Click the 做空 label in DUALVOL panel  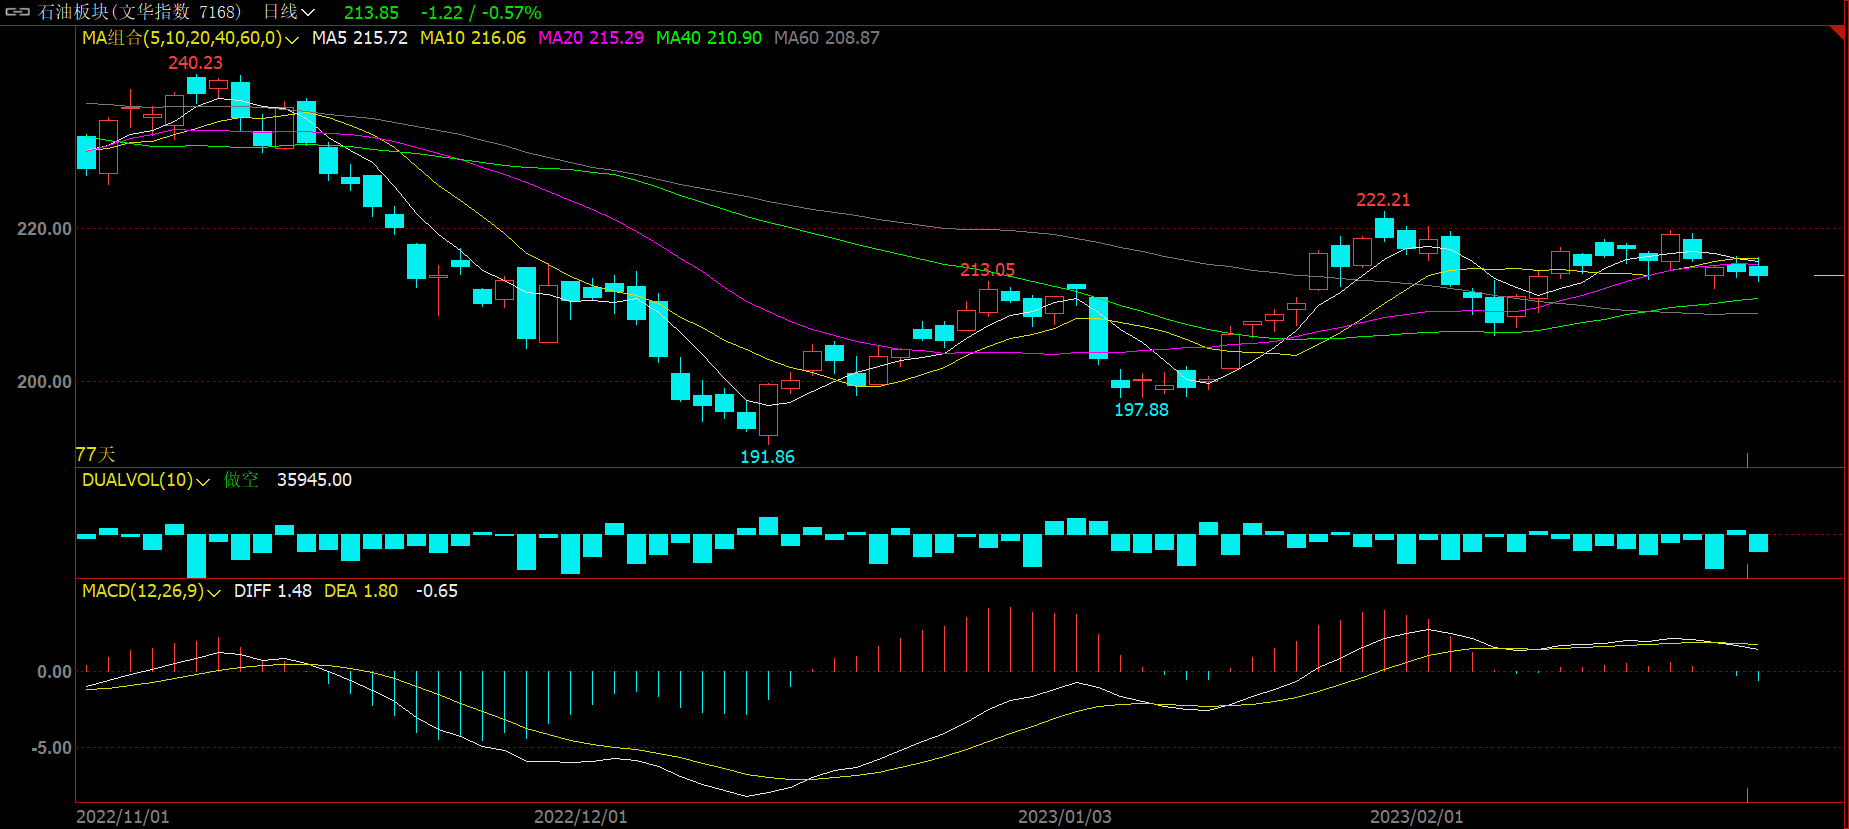click(241, 480)
